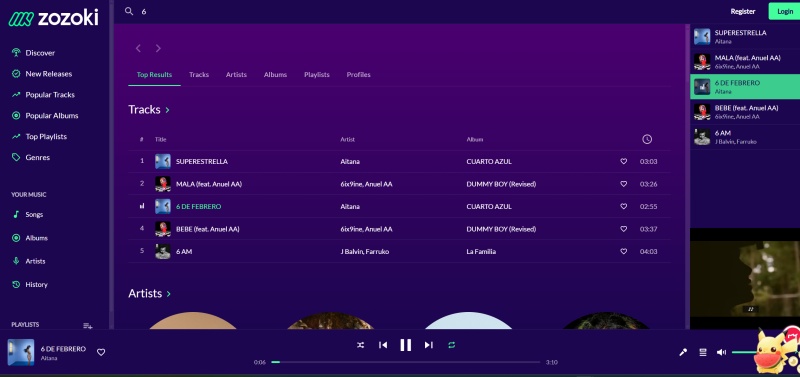Like the 6 AM track
Screen dimensions: 800x377
point(623,251)
